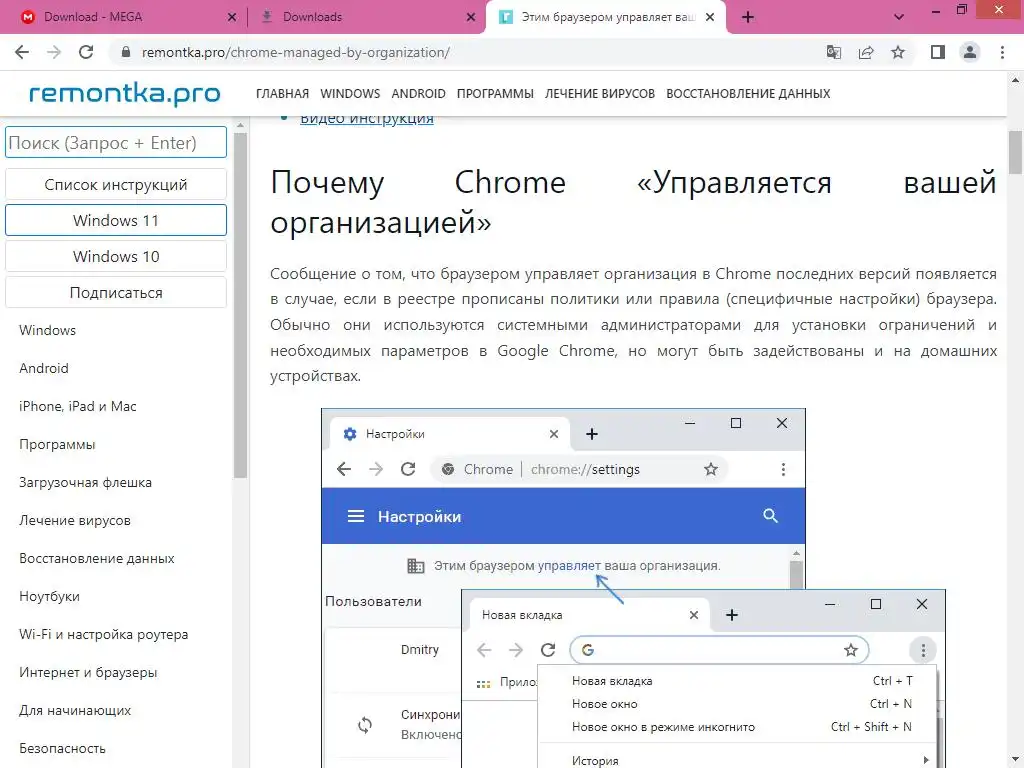This screenshot has height=768, width=1024.
Task: Minimize the browser window
Action: pyautogui.click(x=936, y=11)
